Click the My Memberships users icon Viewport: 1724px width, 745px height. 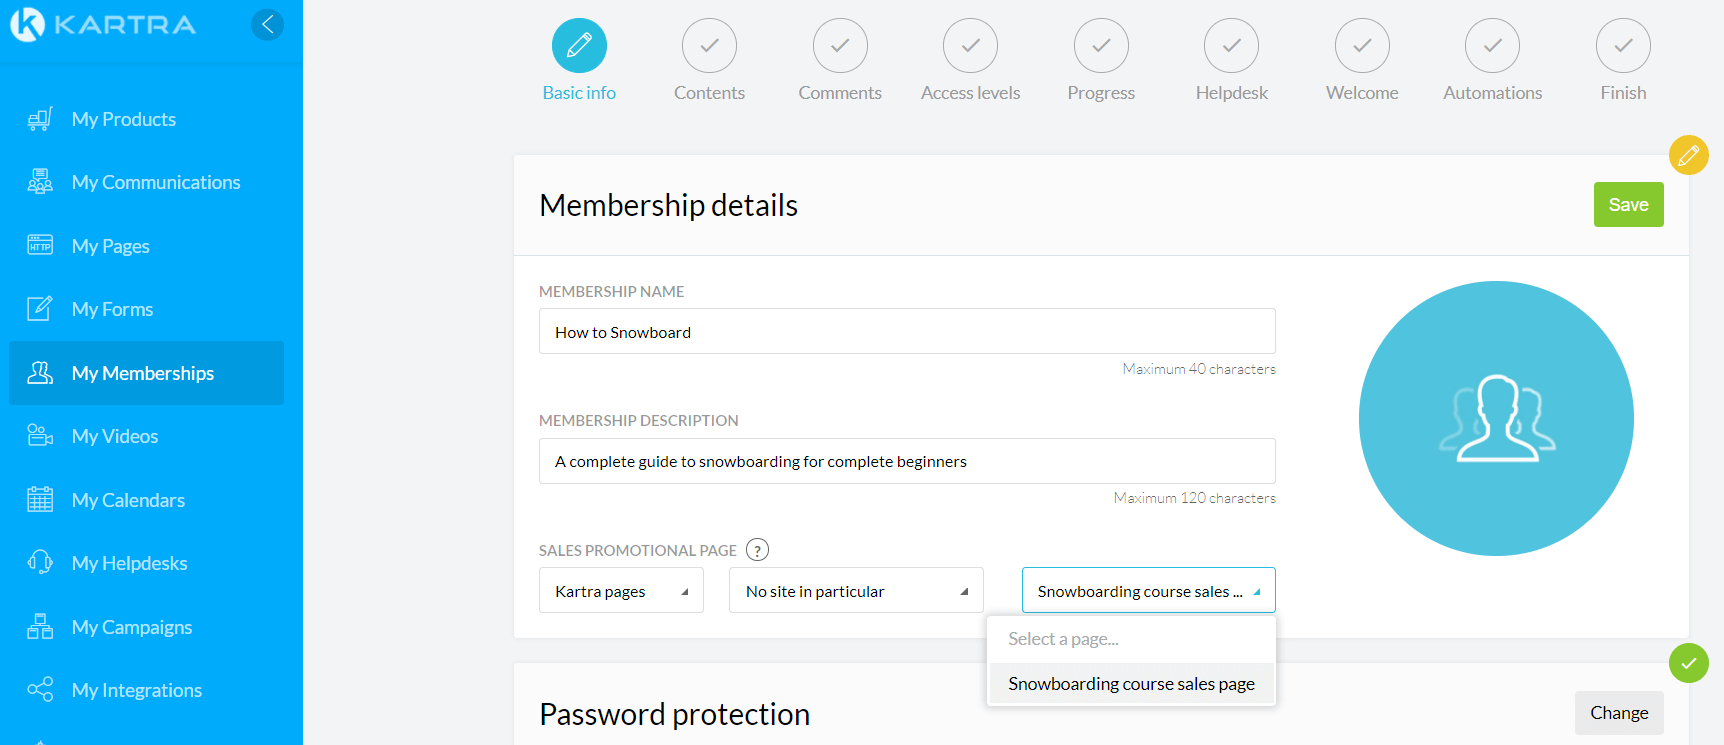[40, 372]
